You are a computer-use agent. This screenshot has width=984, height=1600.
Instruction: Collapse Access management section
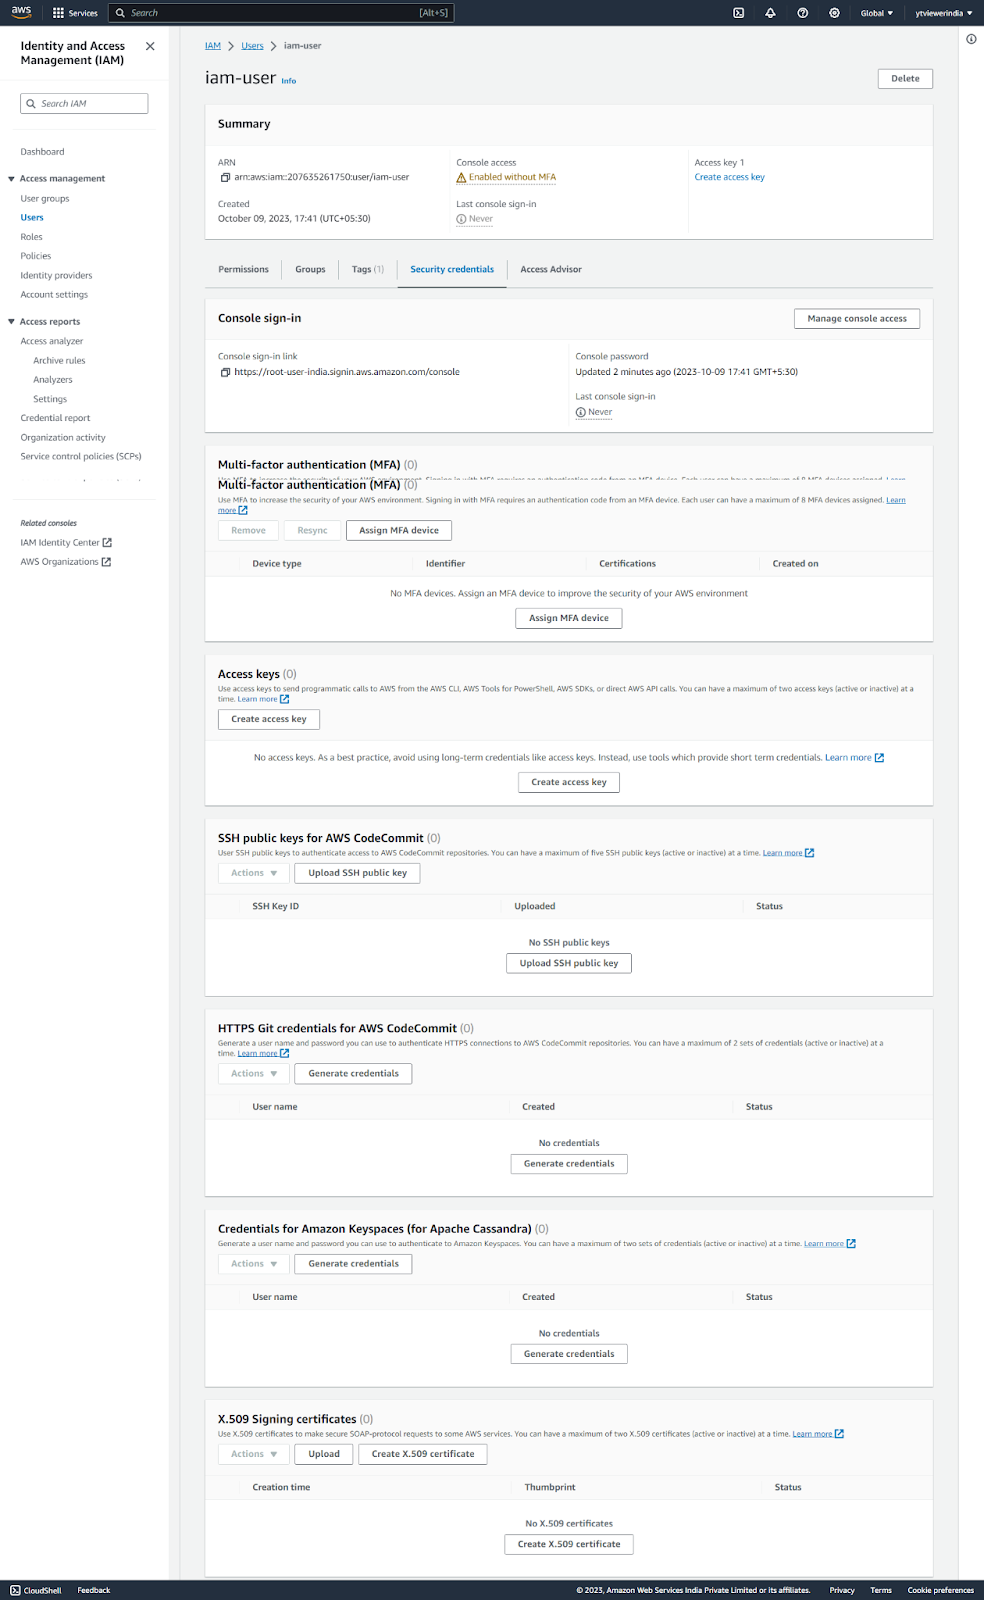tap(11, 179)
